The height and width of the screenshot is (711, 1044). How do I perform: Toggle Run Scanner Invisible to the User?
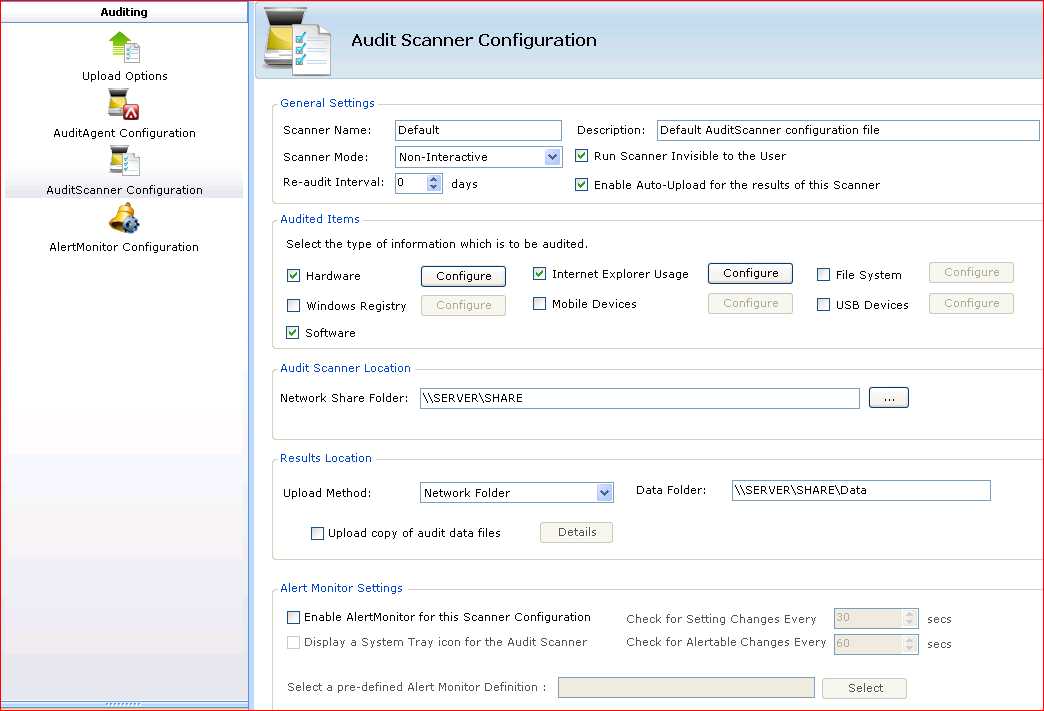click(x=581, y=156)
